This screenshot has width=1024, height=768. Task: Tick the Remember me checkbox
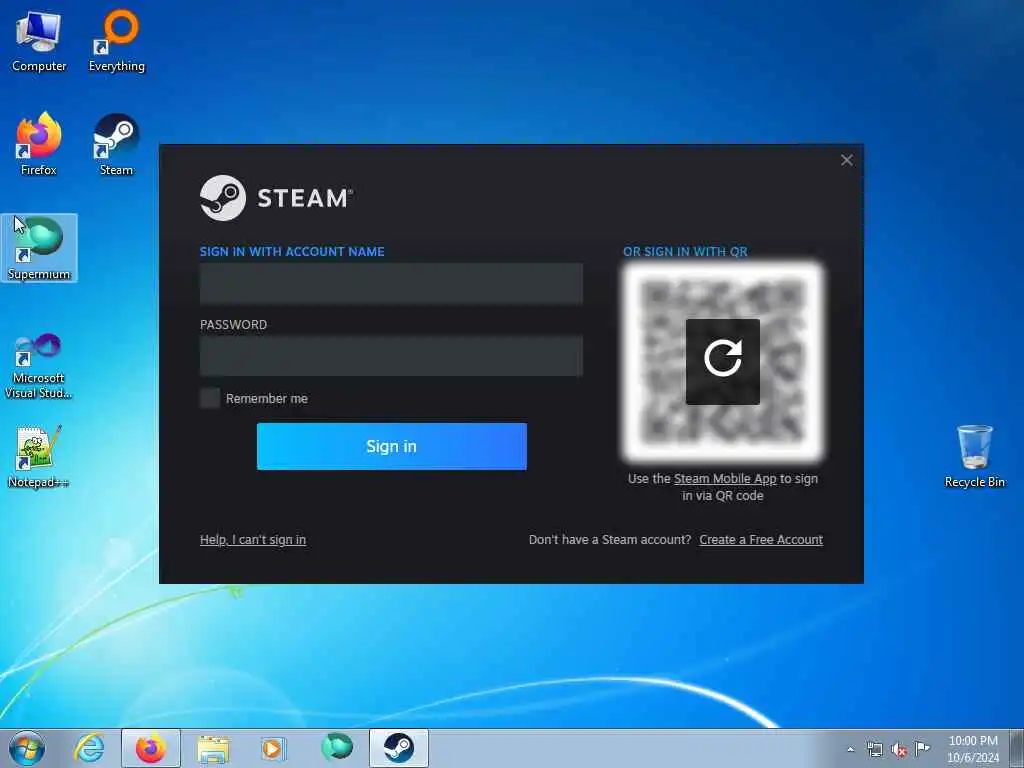pos(210,398)
